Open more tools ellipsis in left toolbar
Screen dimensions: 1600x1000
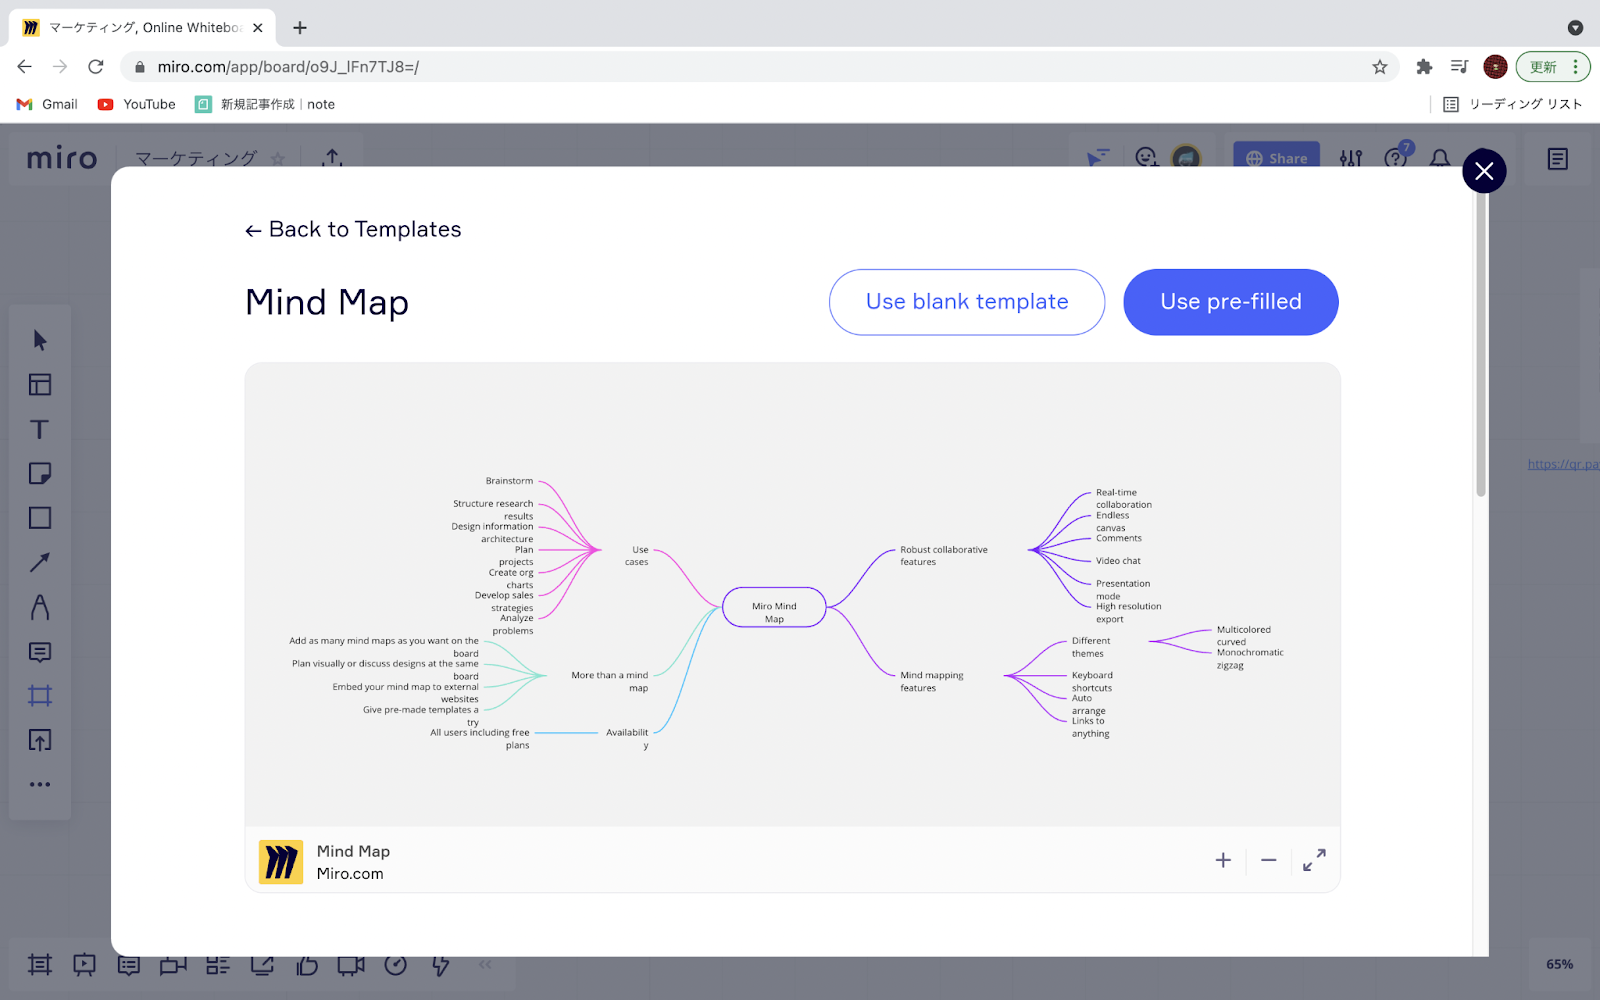[x=40, y=785]
